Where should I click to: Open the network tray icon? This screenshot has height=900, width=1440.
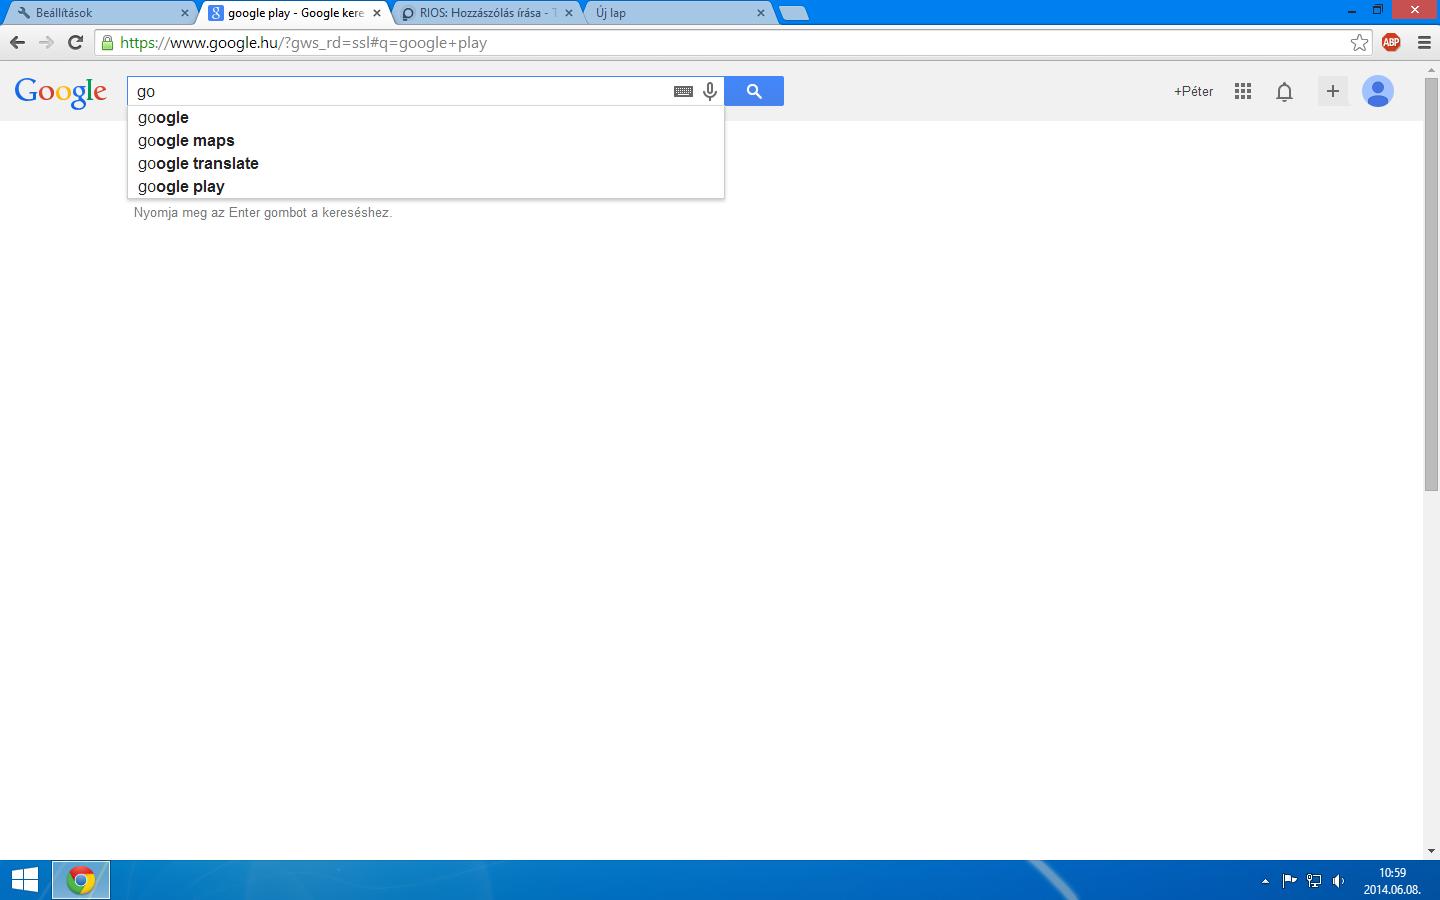pos(1314,881)
